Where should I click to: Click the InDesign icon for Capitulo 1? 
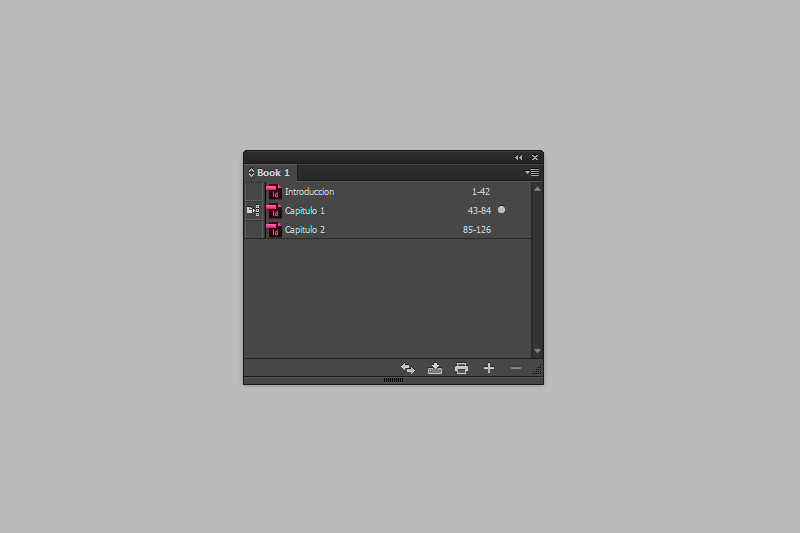[x=274, y=211]
